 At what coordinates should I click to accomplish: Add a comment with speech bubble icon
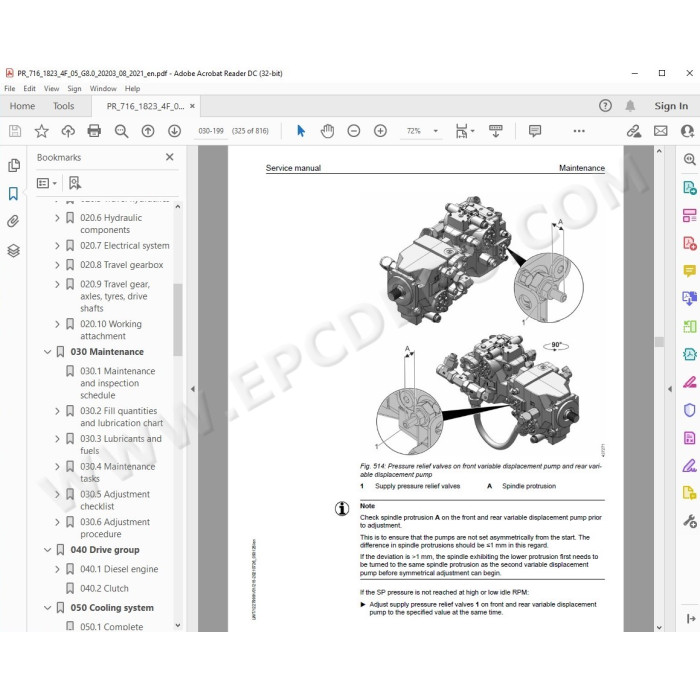(x=535, y=131)
